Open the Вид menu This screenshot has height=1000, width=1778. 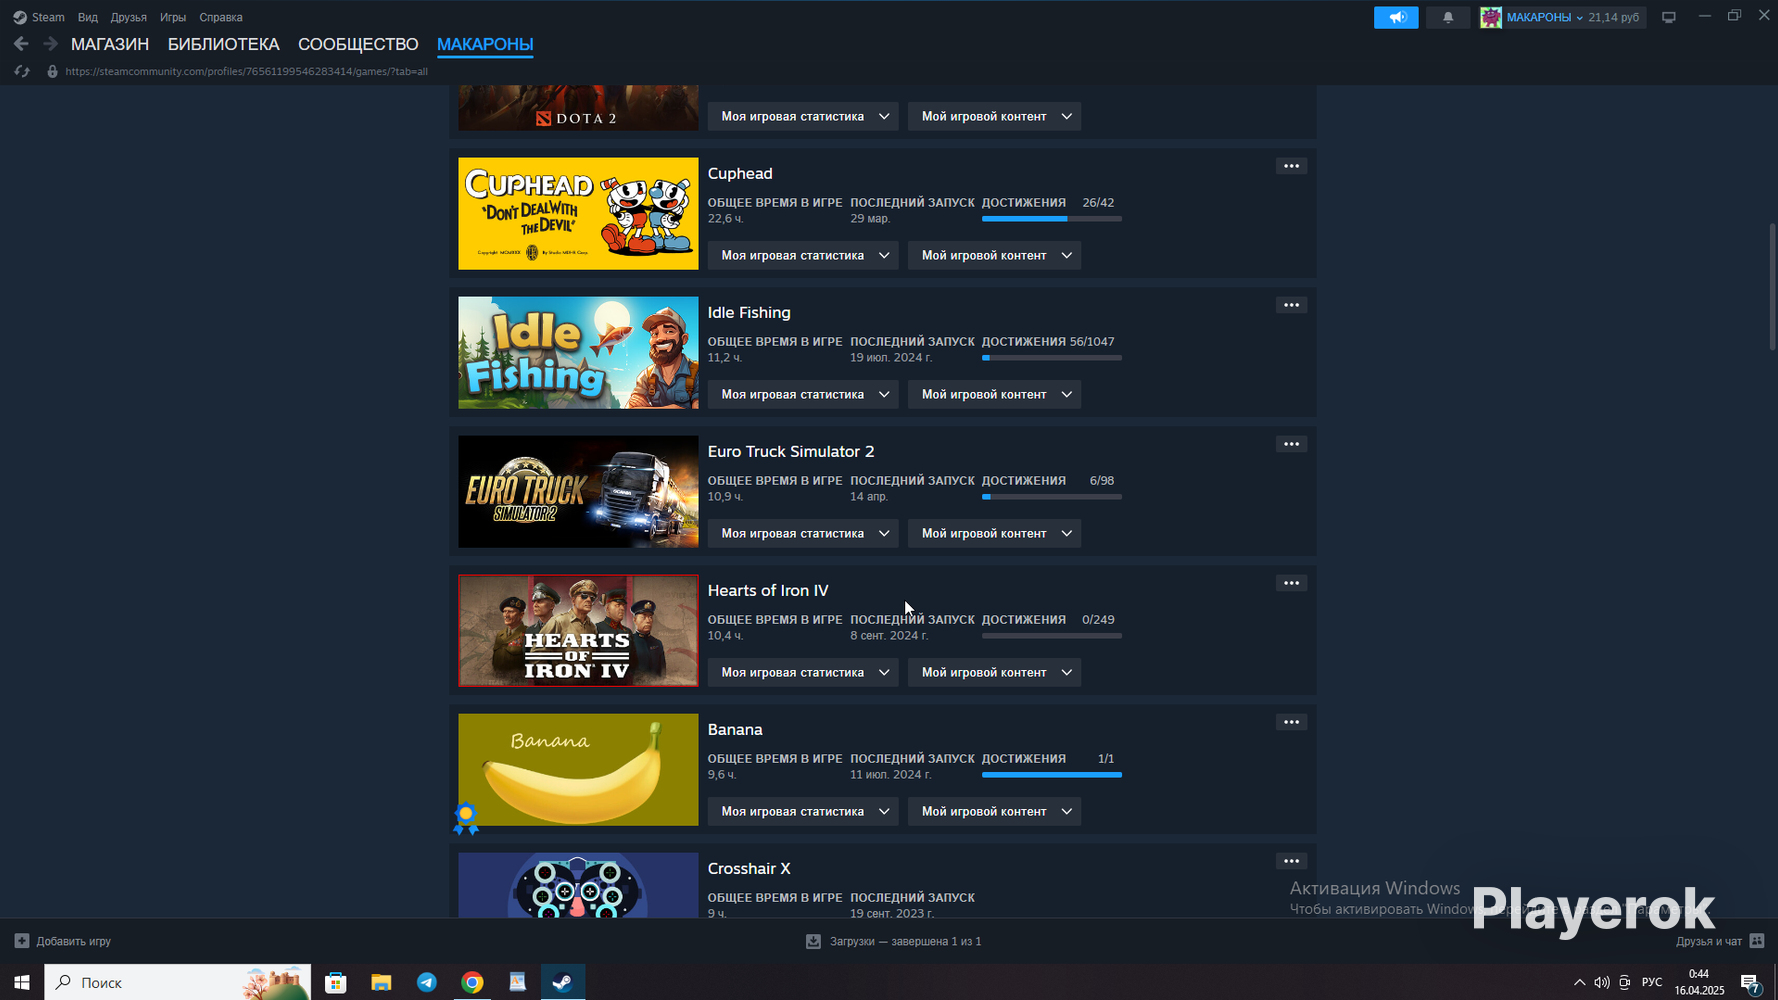pyautogui.click(x=88, y=17)
